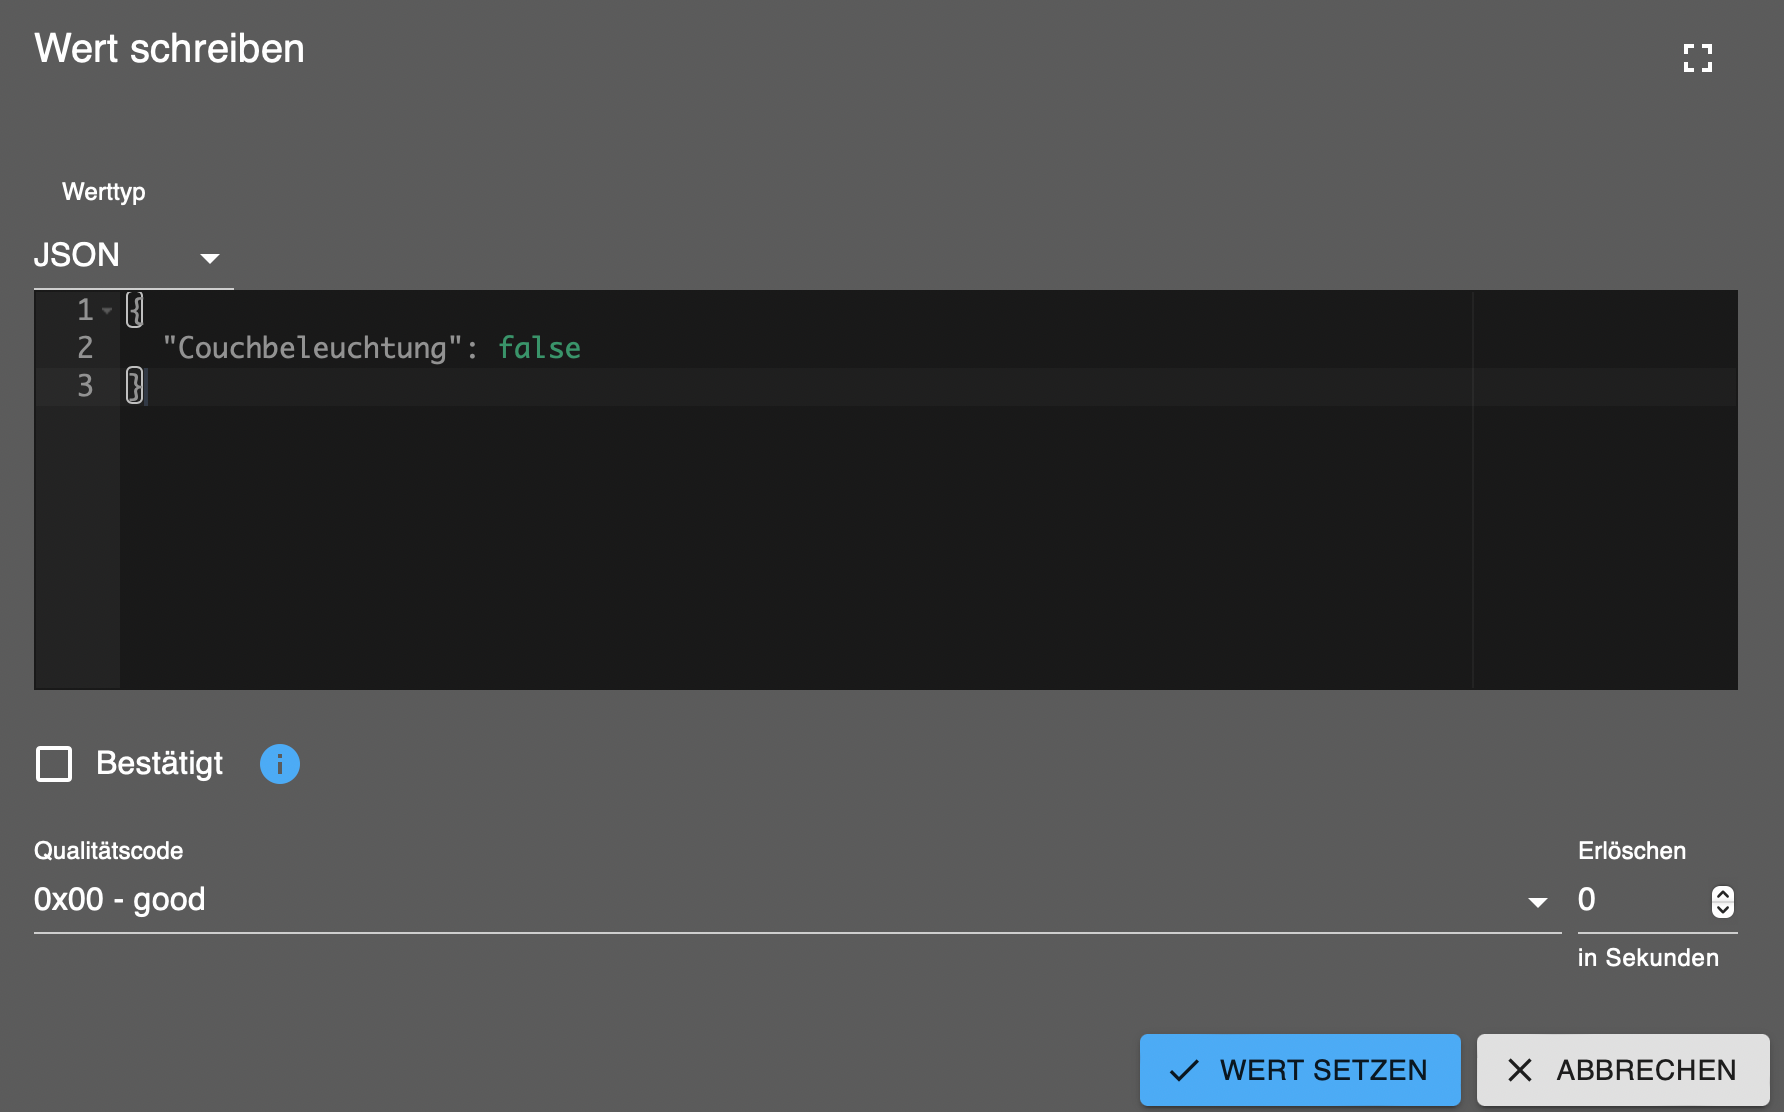Place cursor on the "Couchbeleuchtung" key
1784x1112 pixels.
[x=312, y=348]
